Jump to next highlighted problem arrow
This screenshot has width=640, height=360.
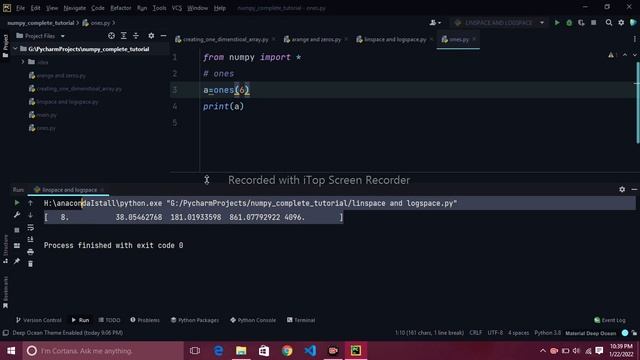pyautogui.click(x=634, y=55)
